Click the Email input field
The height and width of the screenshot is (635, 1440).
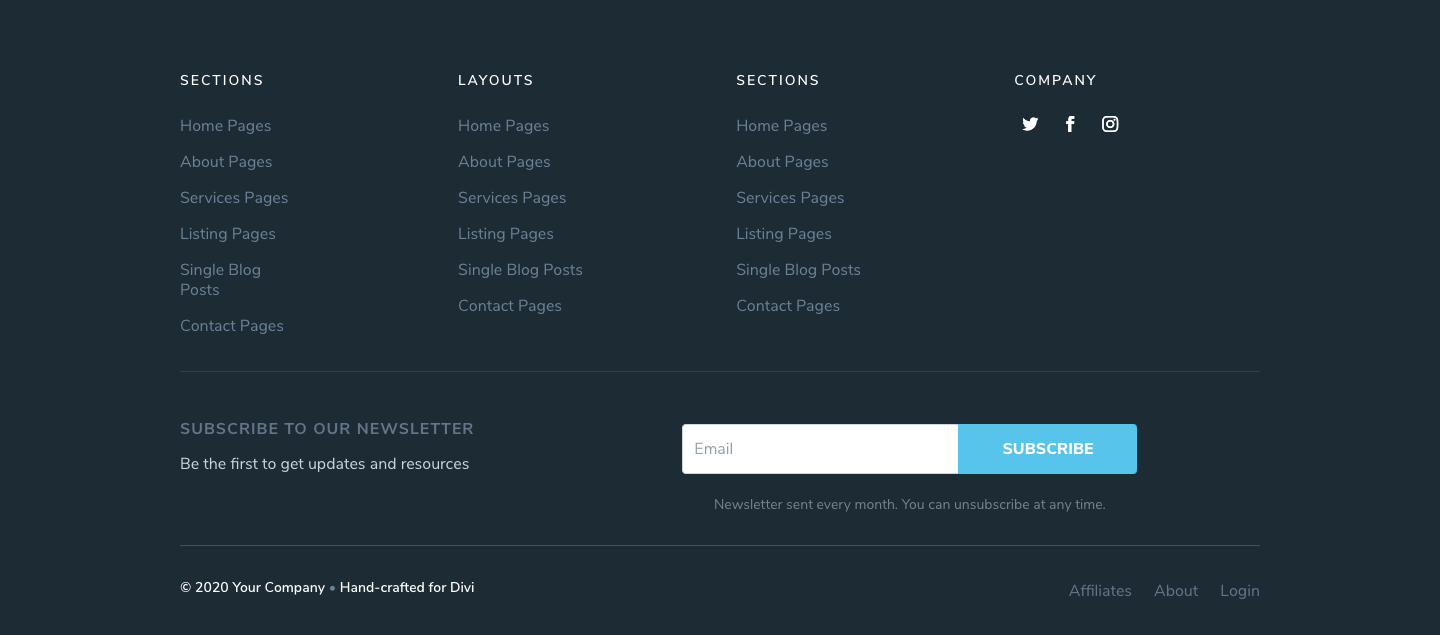pos(820,449)
